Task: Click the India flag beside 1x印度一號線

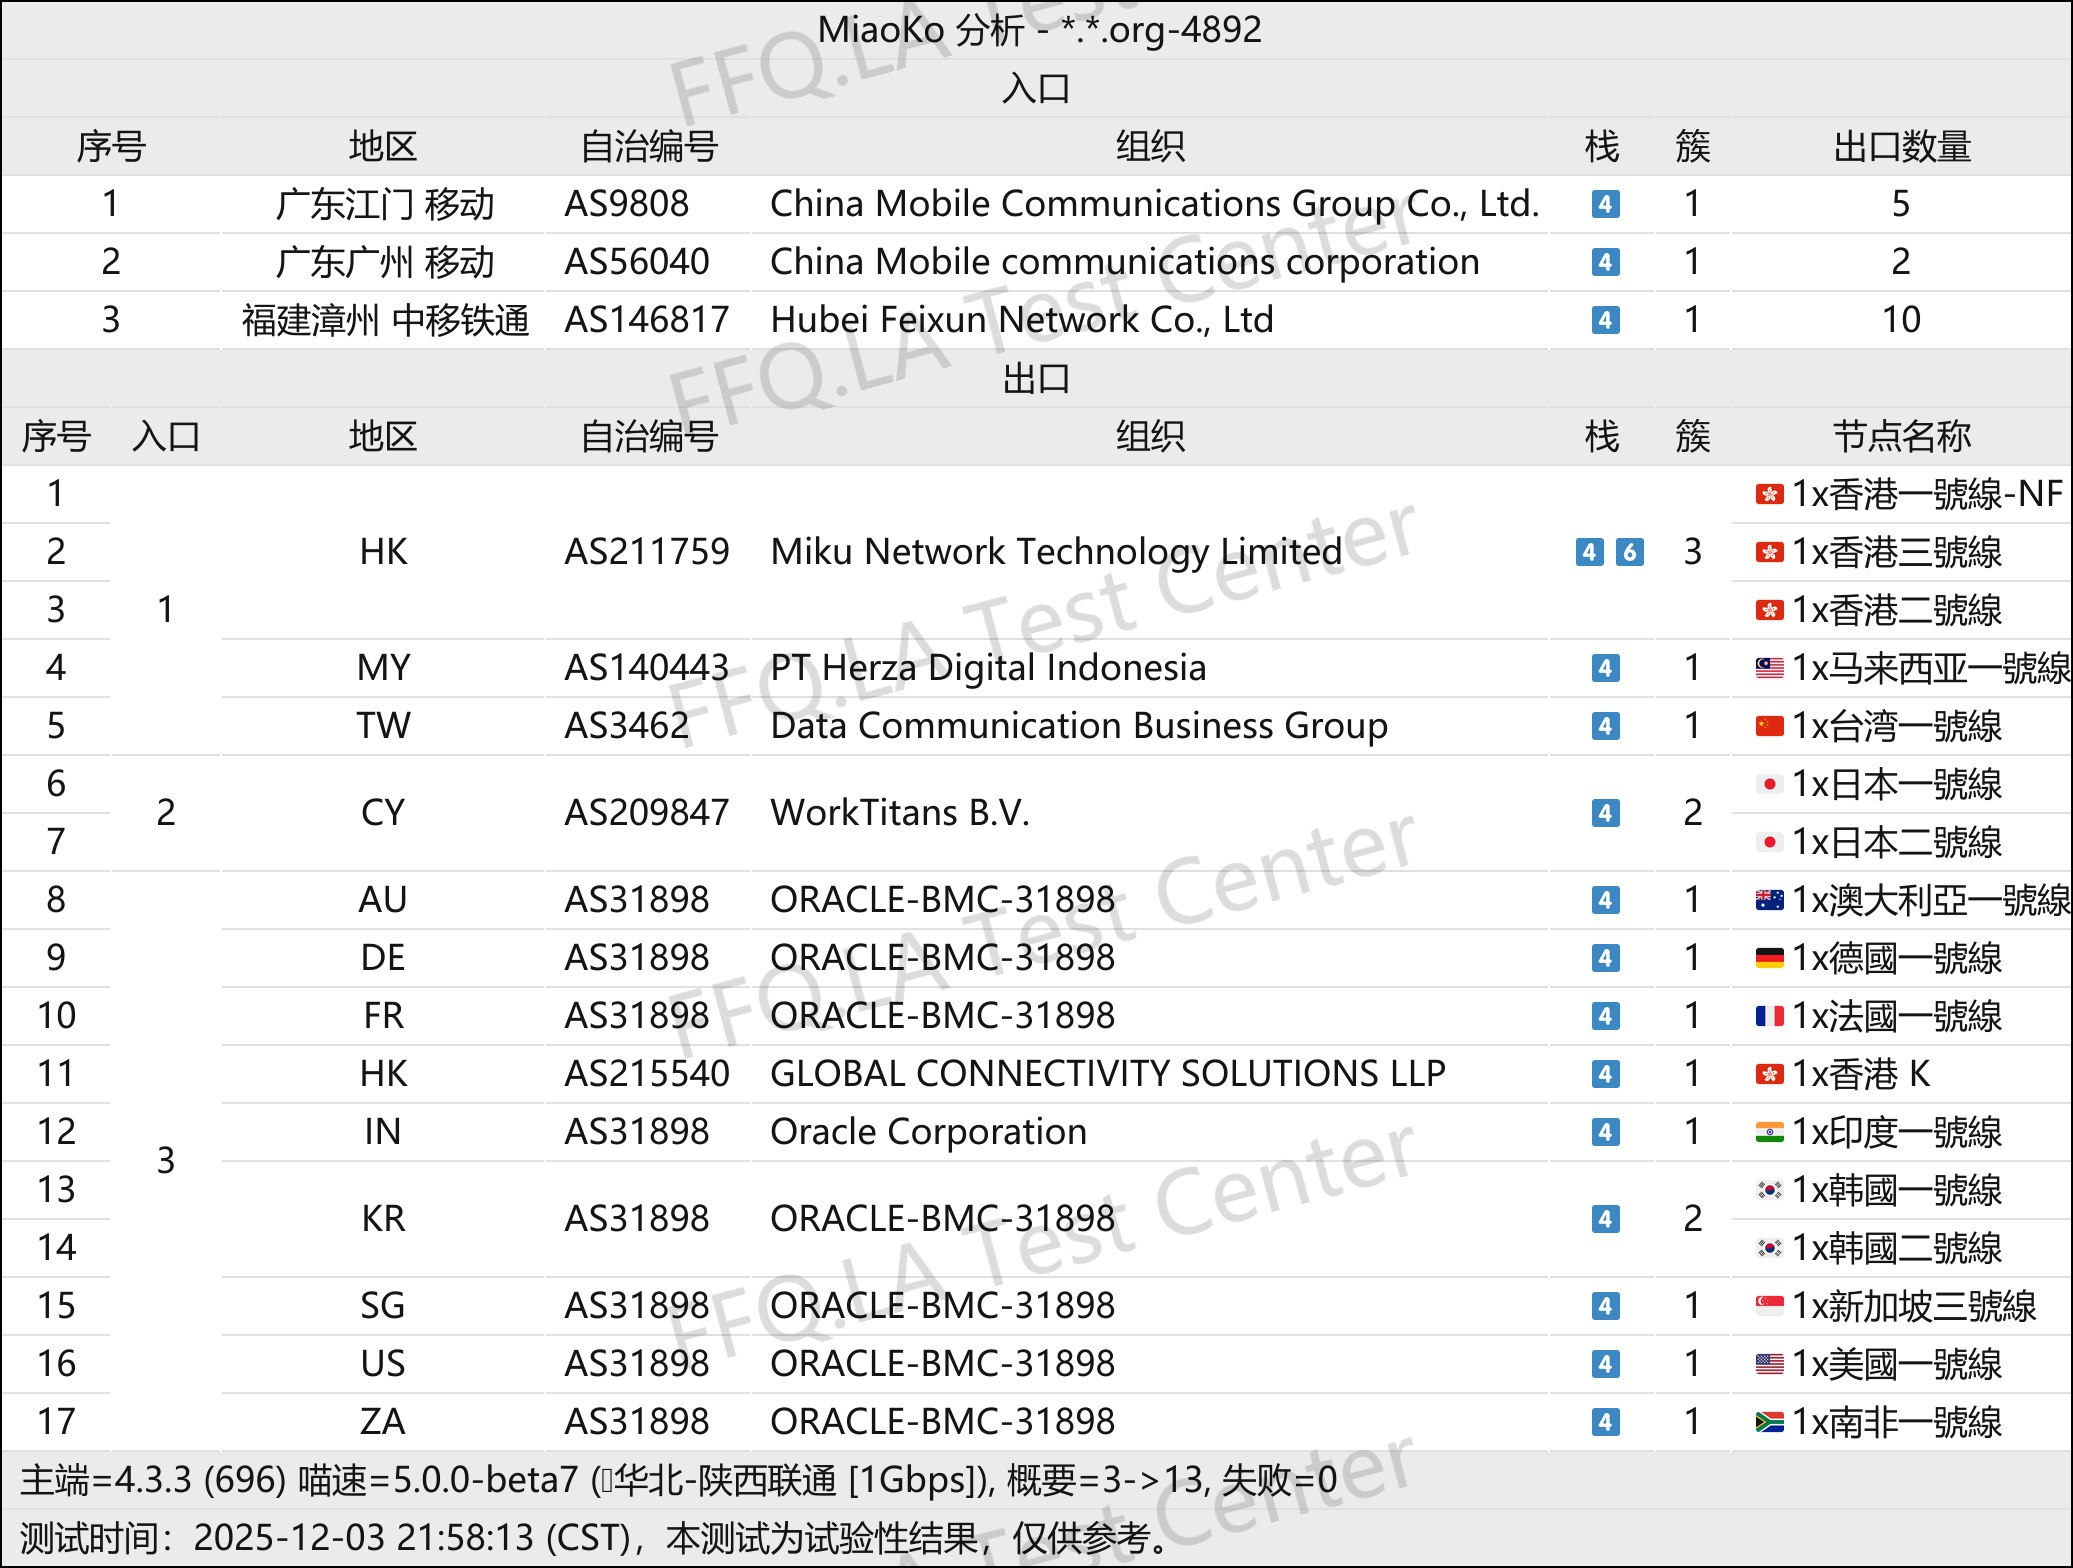Action: pyautogui.click(x=1769, y=1132)
